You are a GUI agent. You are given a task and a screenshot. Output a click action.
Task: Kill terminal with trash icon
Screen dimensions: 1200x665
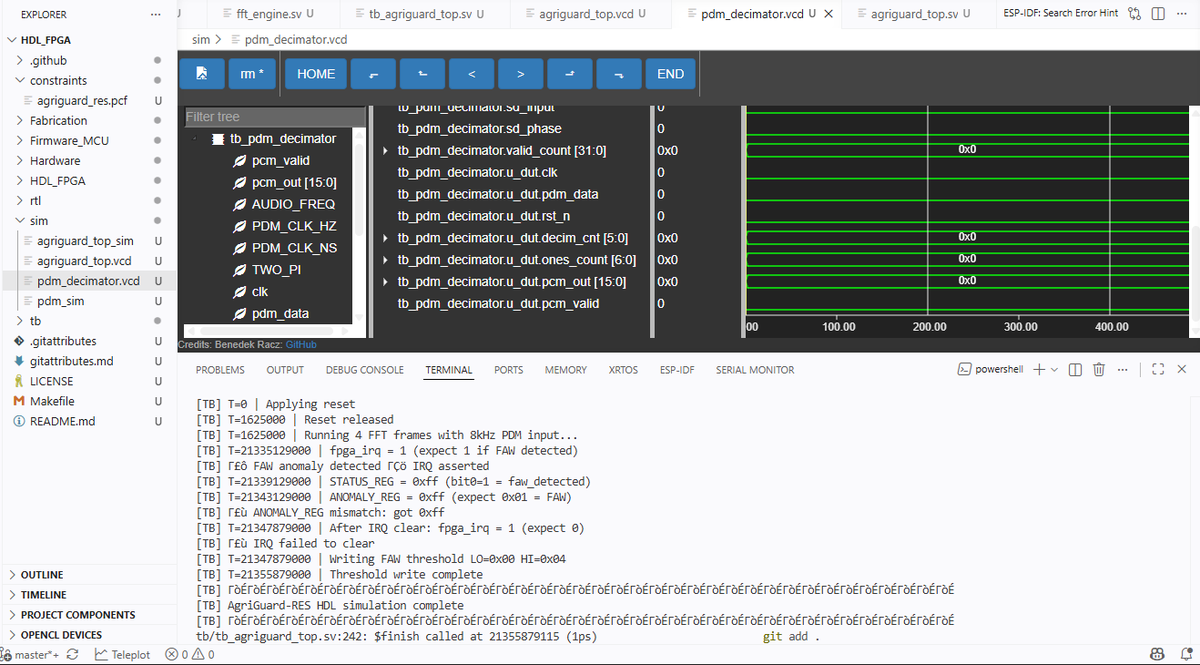(x=1098, y=369)
